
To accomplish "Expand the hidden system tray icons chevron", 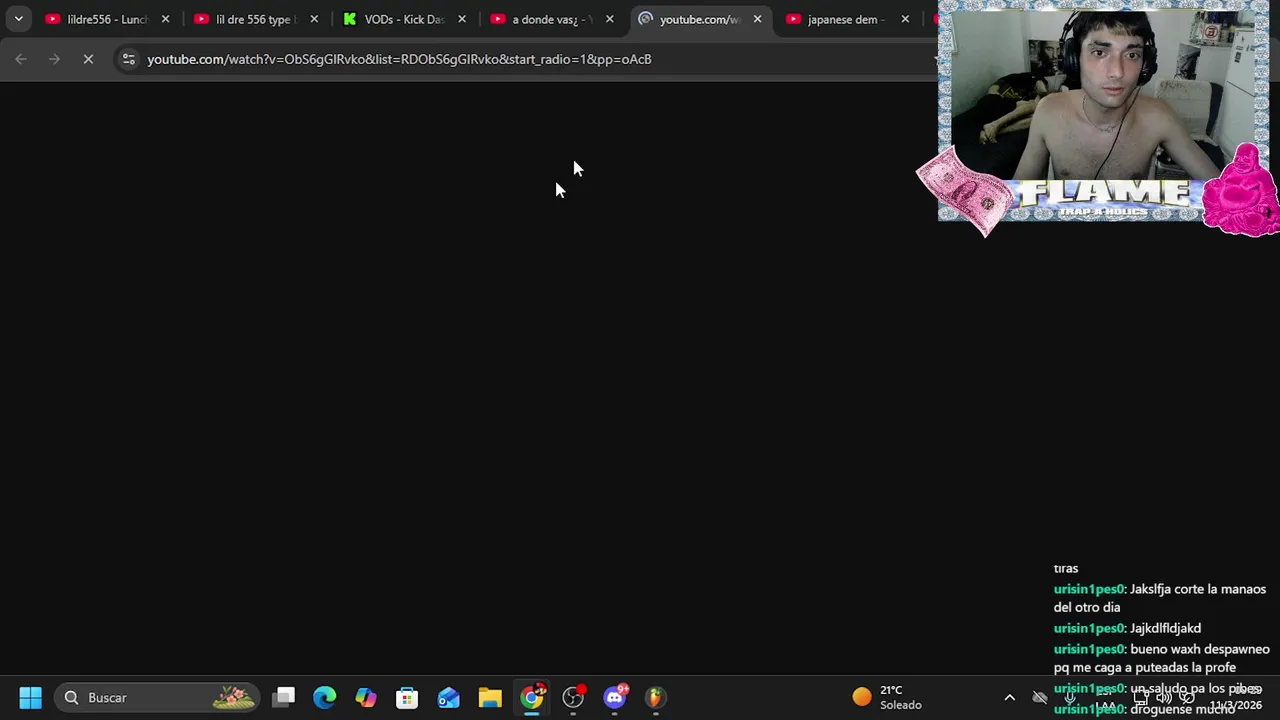I will [x=1009, y=697].
